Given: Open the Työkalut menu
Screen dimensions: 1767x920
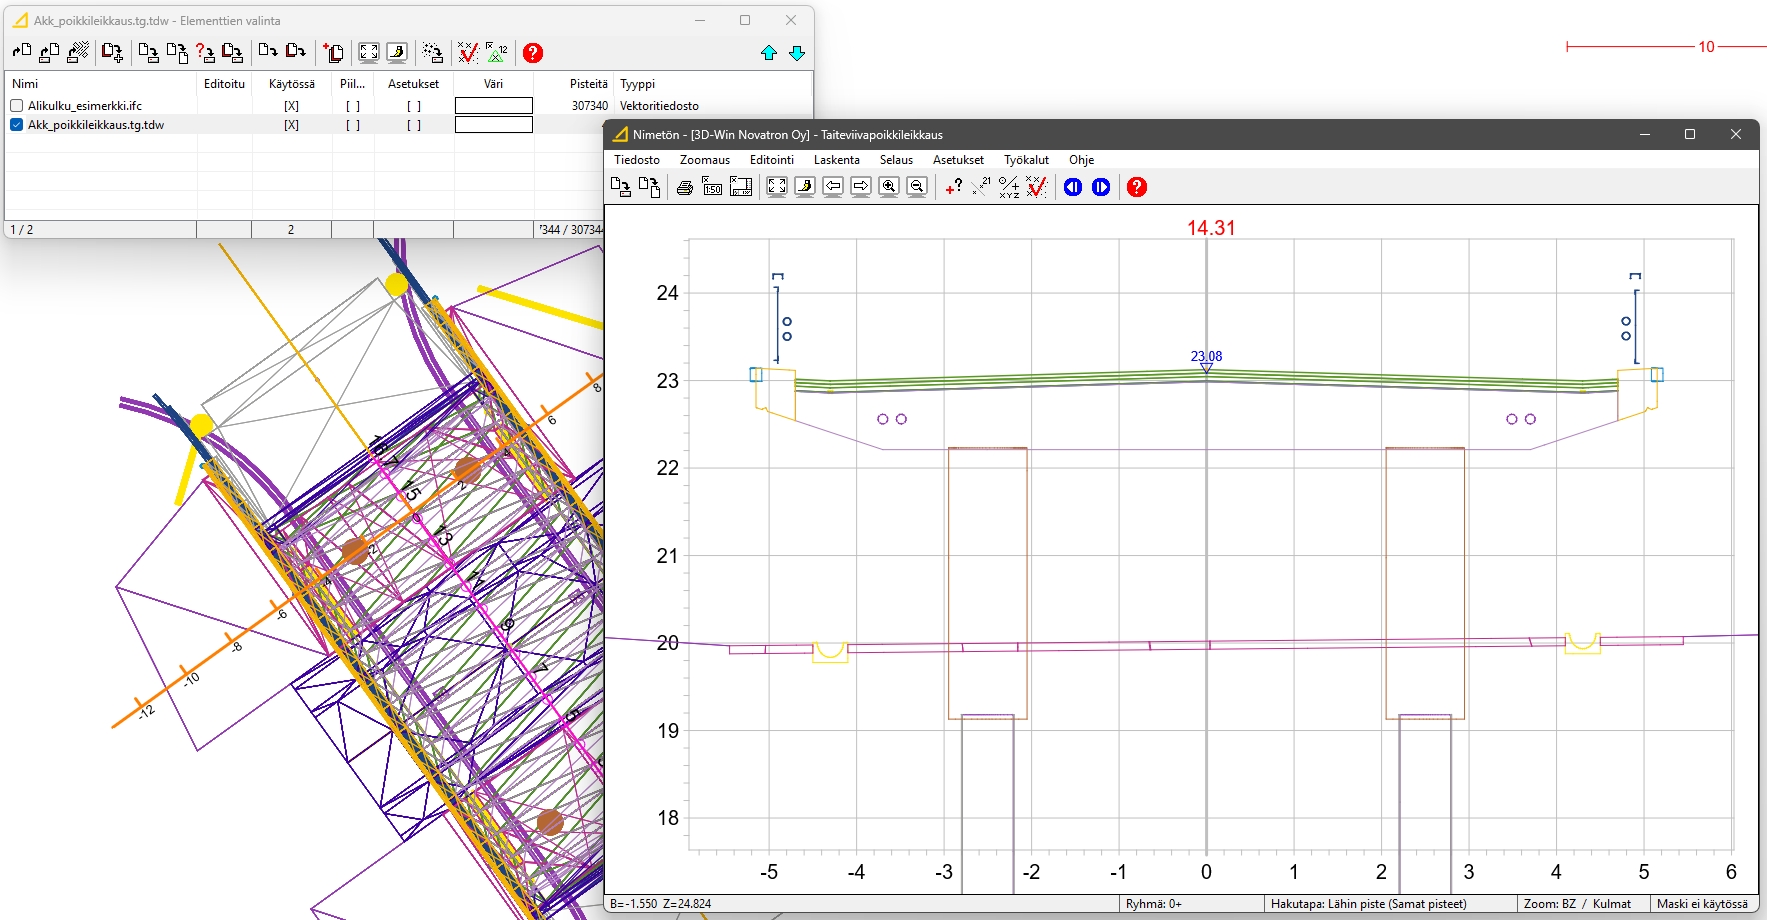Looking at the screenshot, I should [1026, 160].
